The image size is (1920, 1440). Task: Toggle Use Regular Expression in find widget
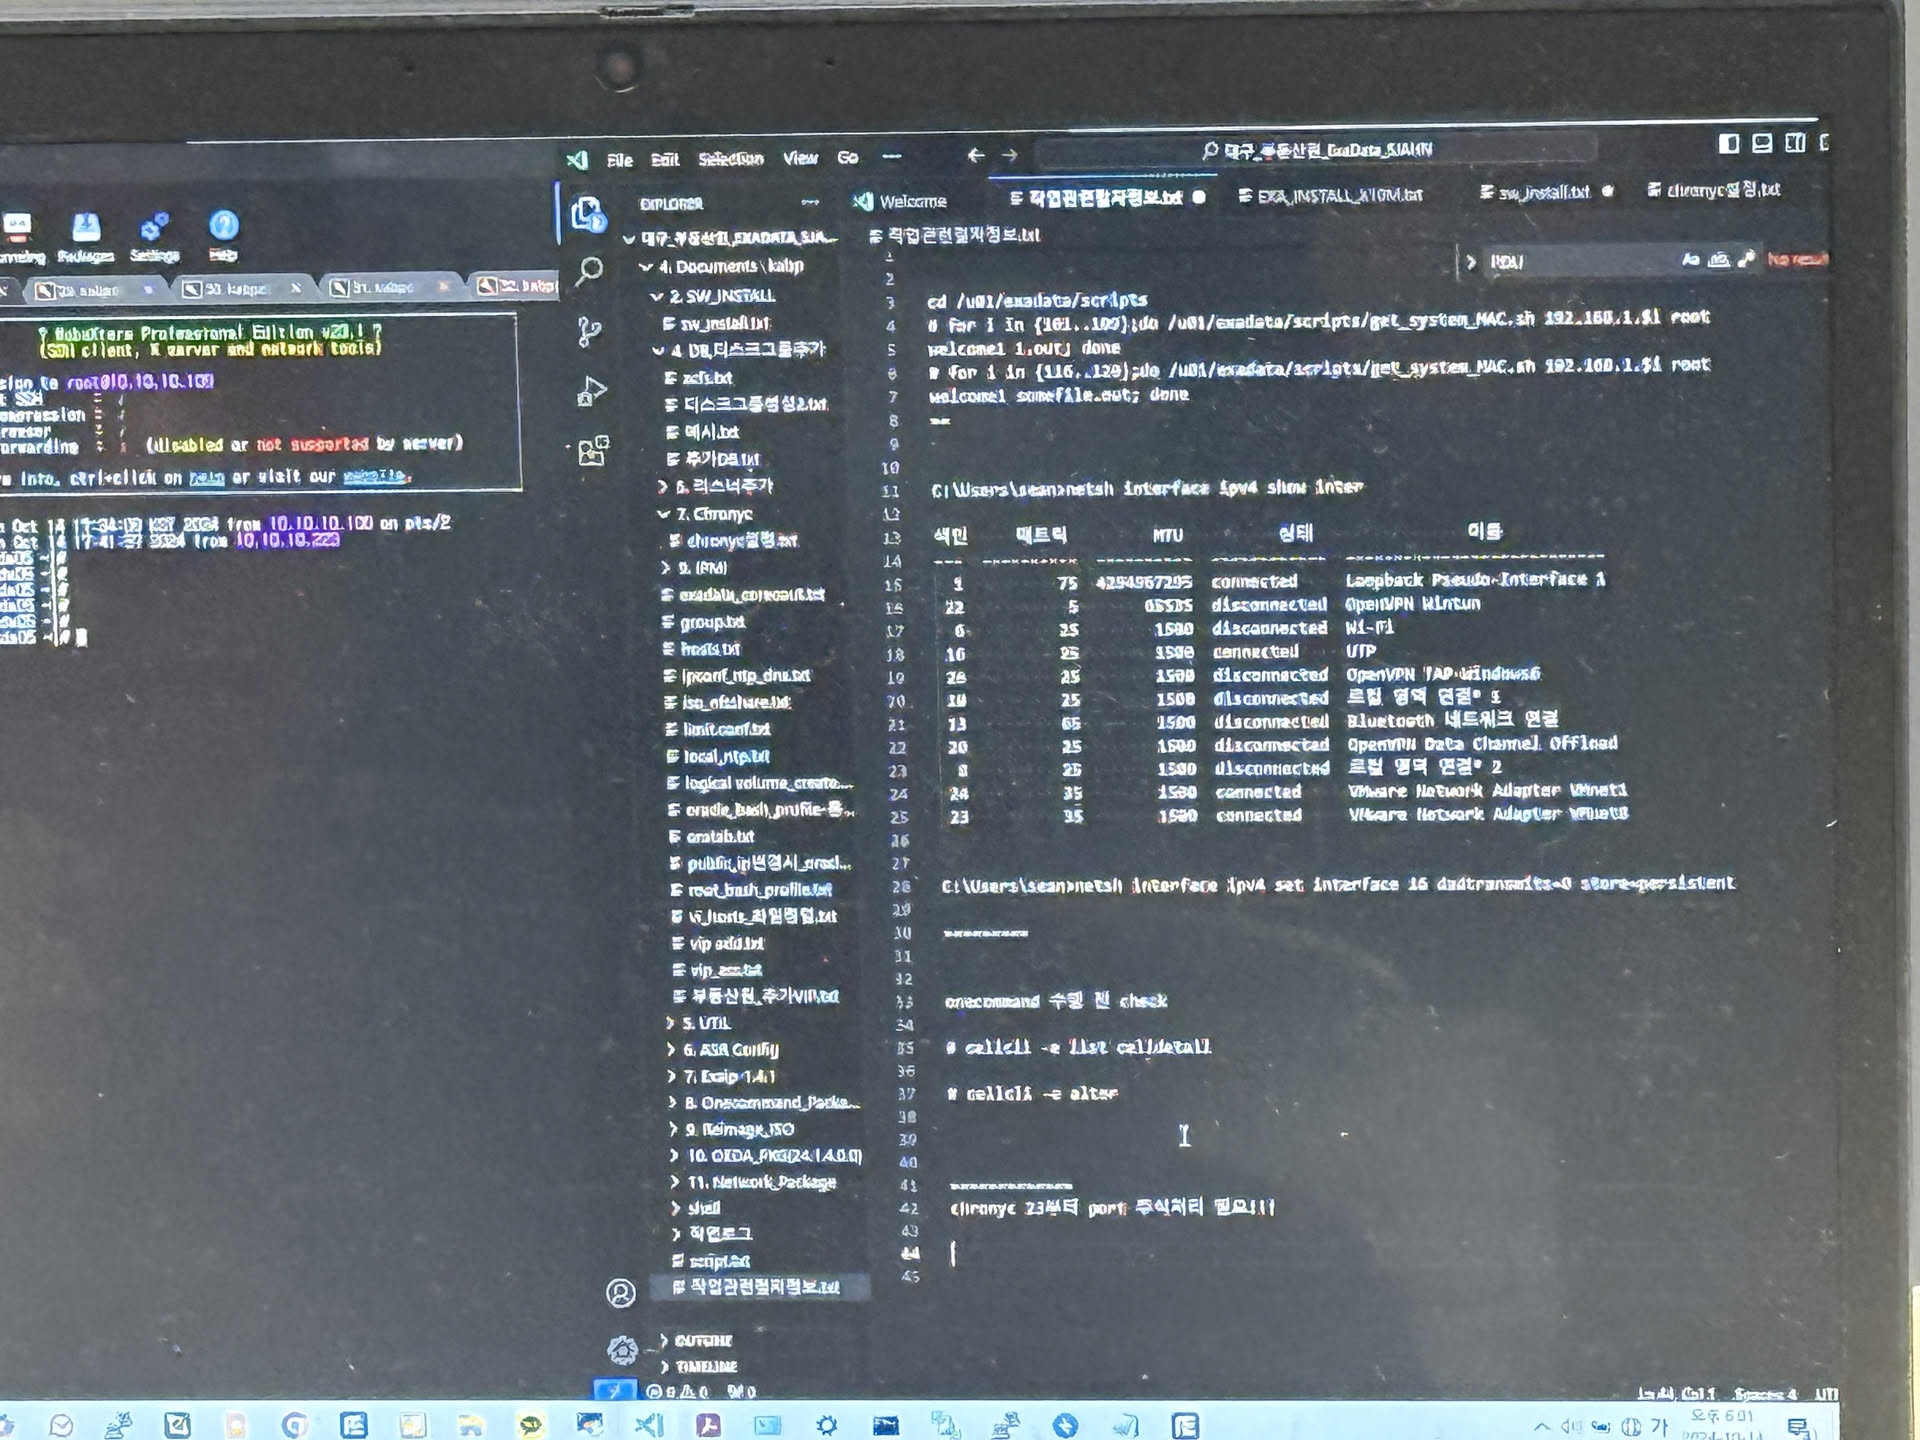click(x=1746, y=260)
